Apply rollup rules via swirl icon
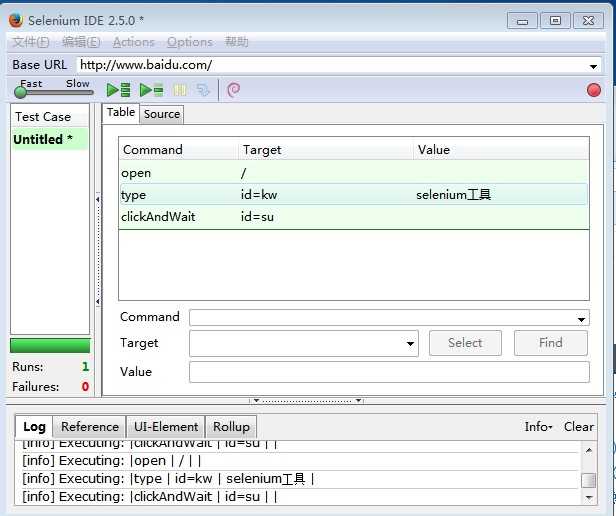This screenshot has height=516, width=616. [x=233, y=90]
